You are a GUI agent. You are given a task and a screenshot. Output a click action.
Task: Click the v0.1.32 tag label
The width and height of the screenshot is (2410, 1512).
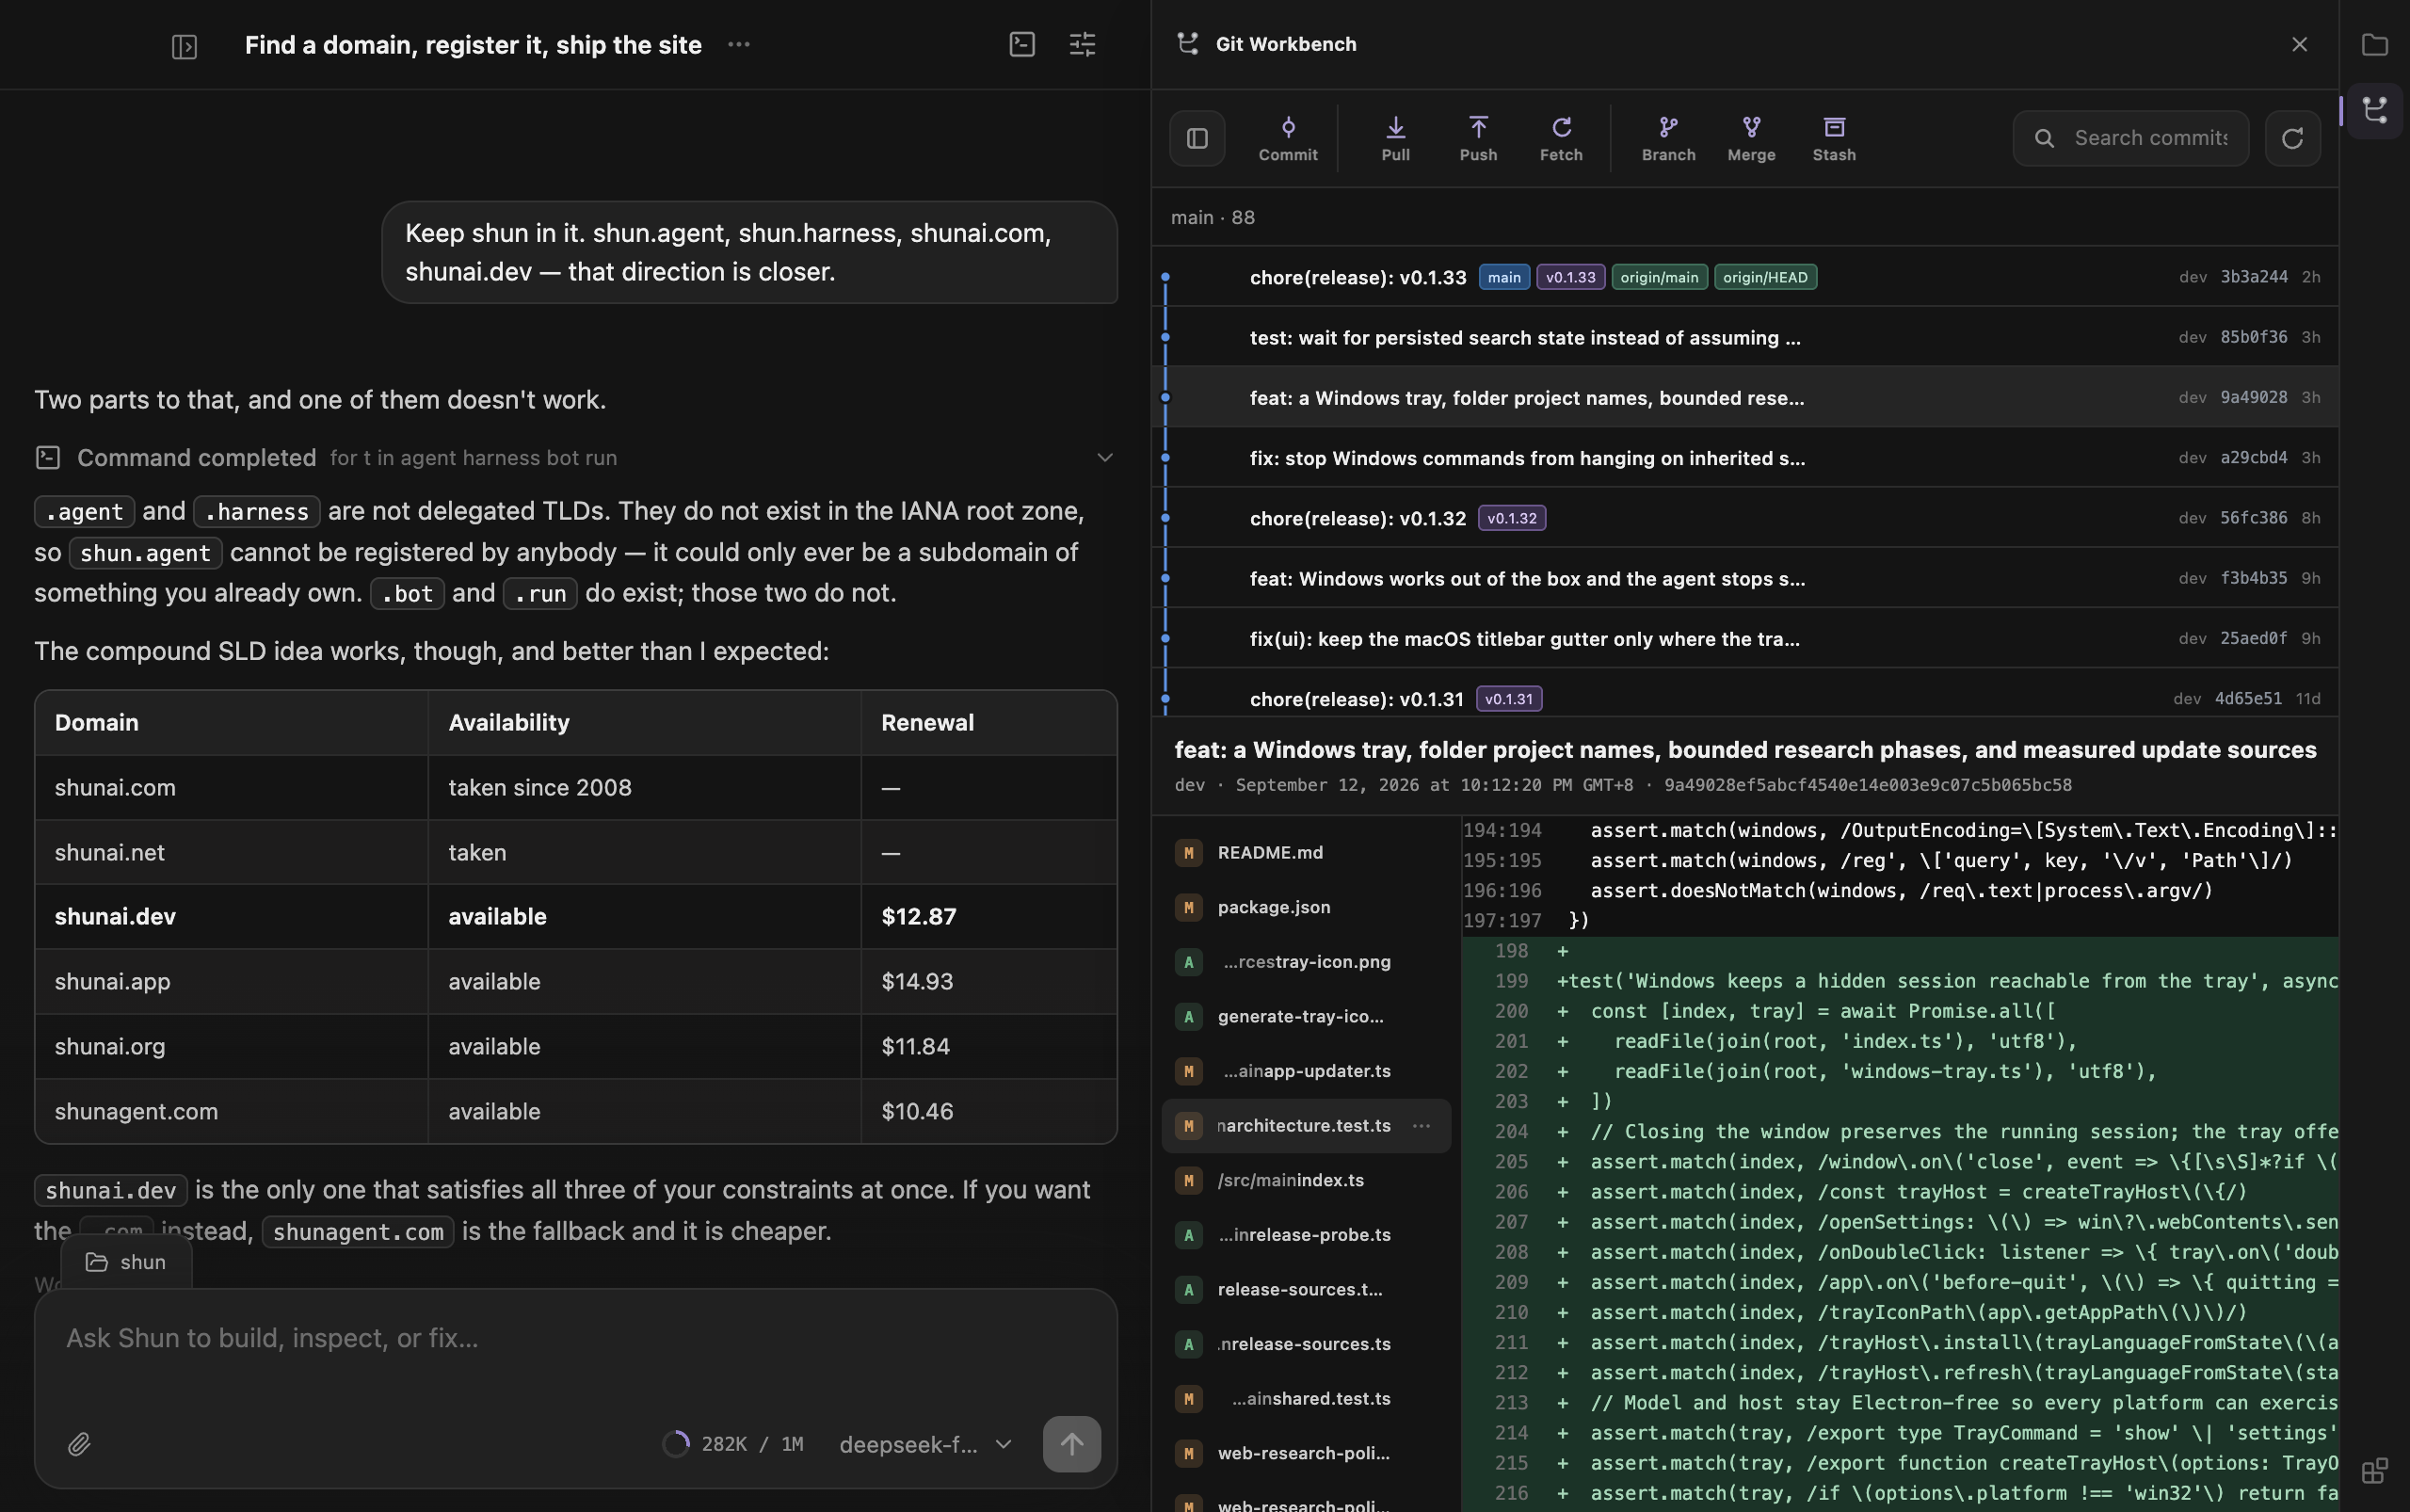1511,518
